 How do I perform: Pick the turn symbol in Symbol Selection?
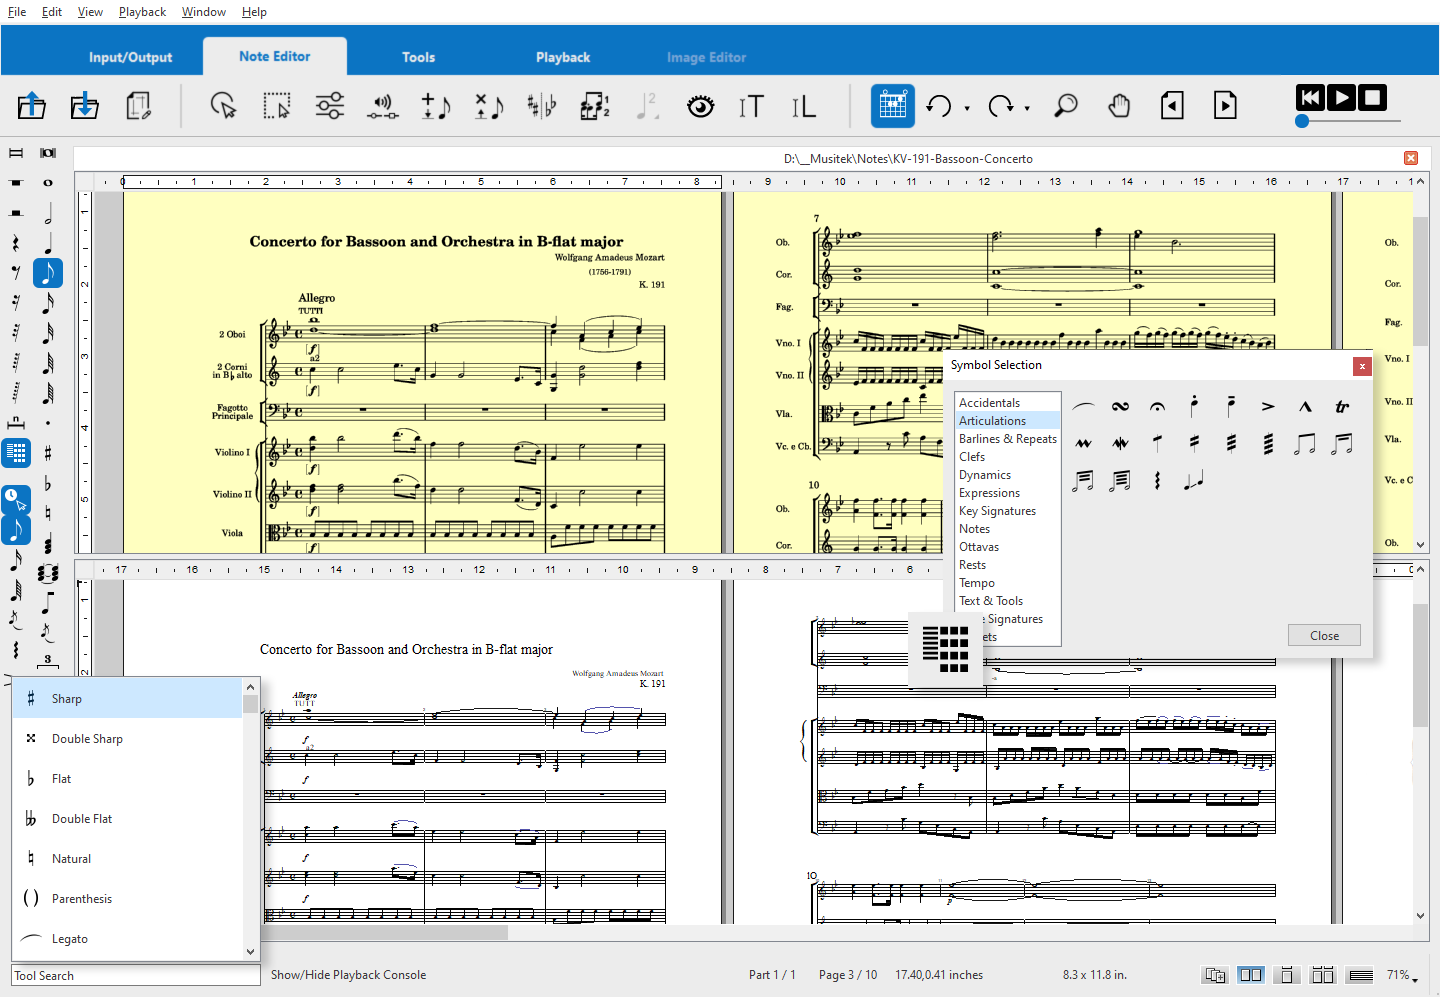click(1120, 406)
